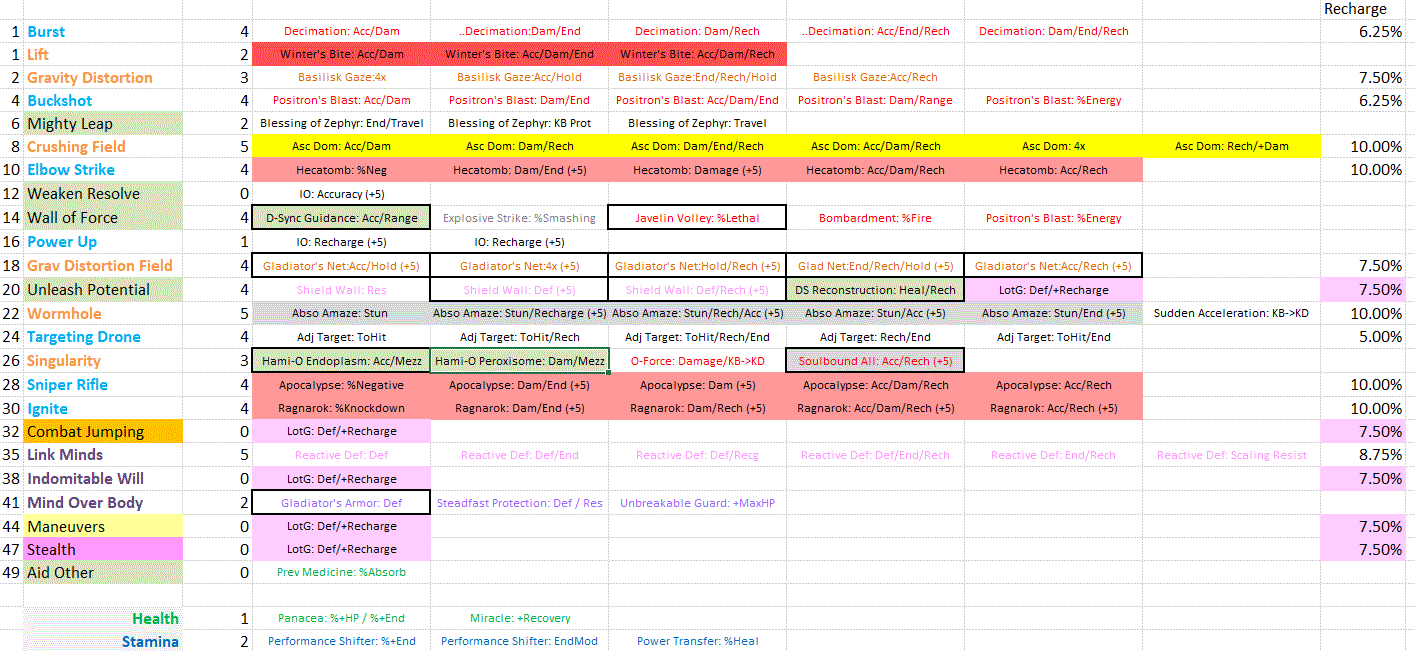Select the "Panacea: %+HP / %+End" cell
This screenshot has width=1415, height=651.
click(x=341, y=618)
